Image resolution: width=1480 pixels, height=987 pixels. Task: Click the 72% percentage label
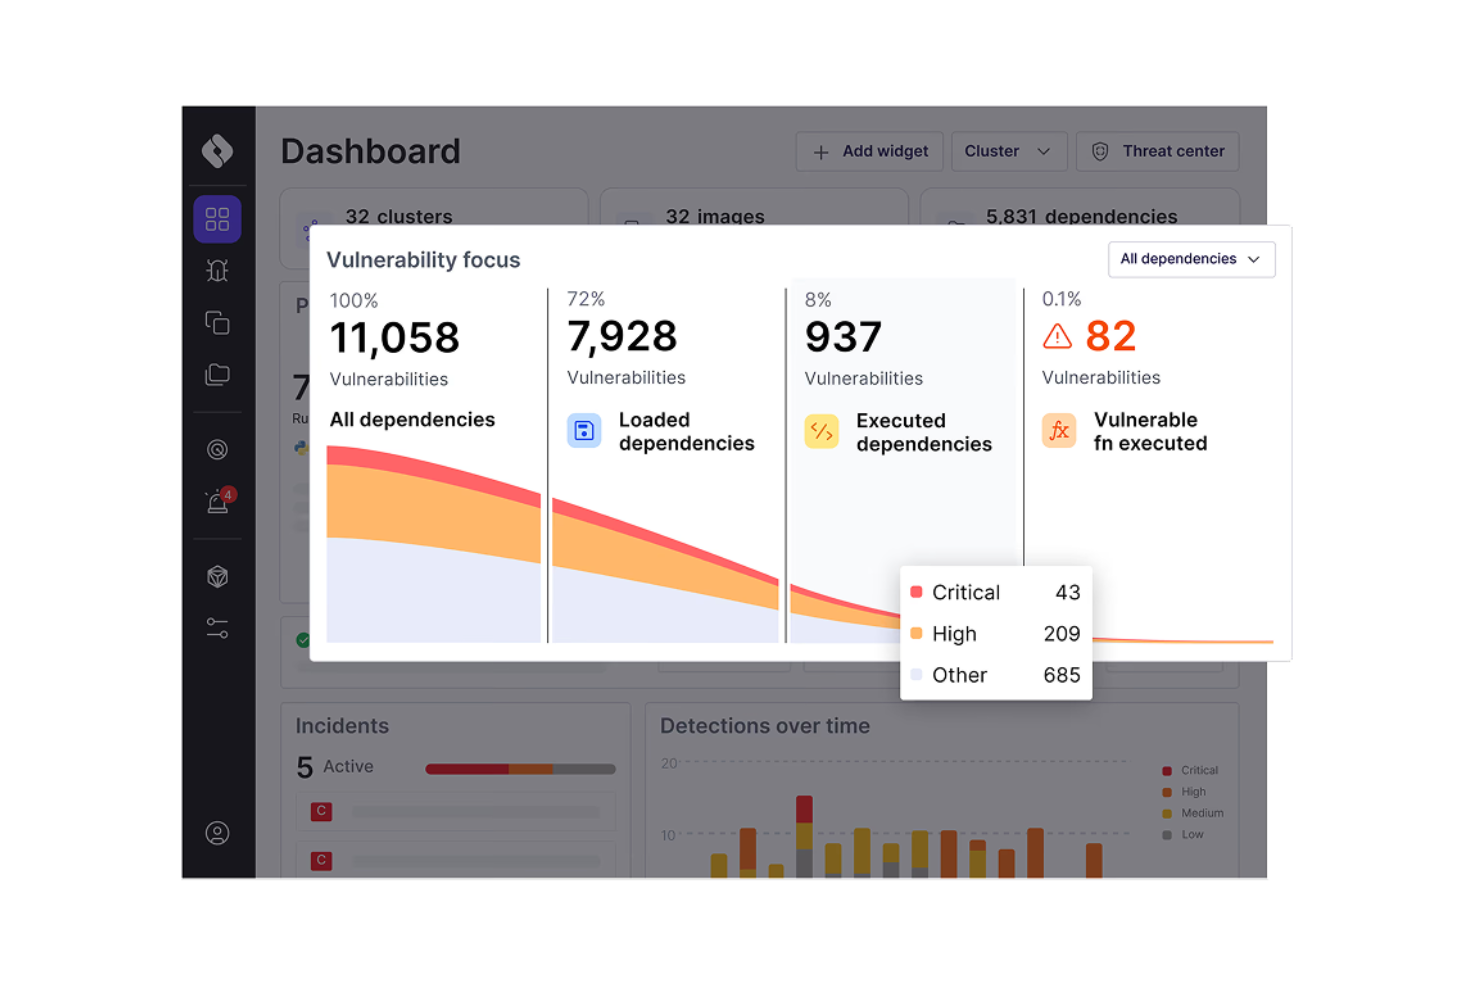pos(586,299)
